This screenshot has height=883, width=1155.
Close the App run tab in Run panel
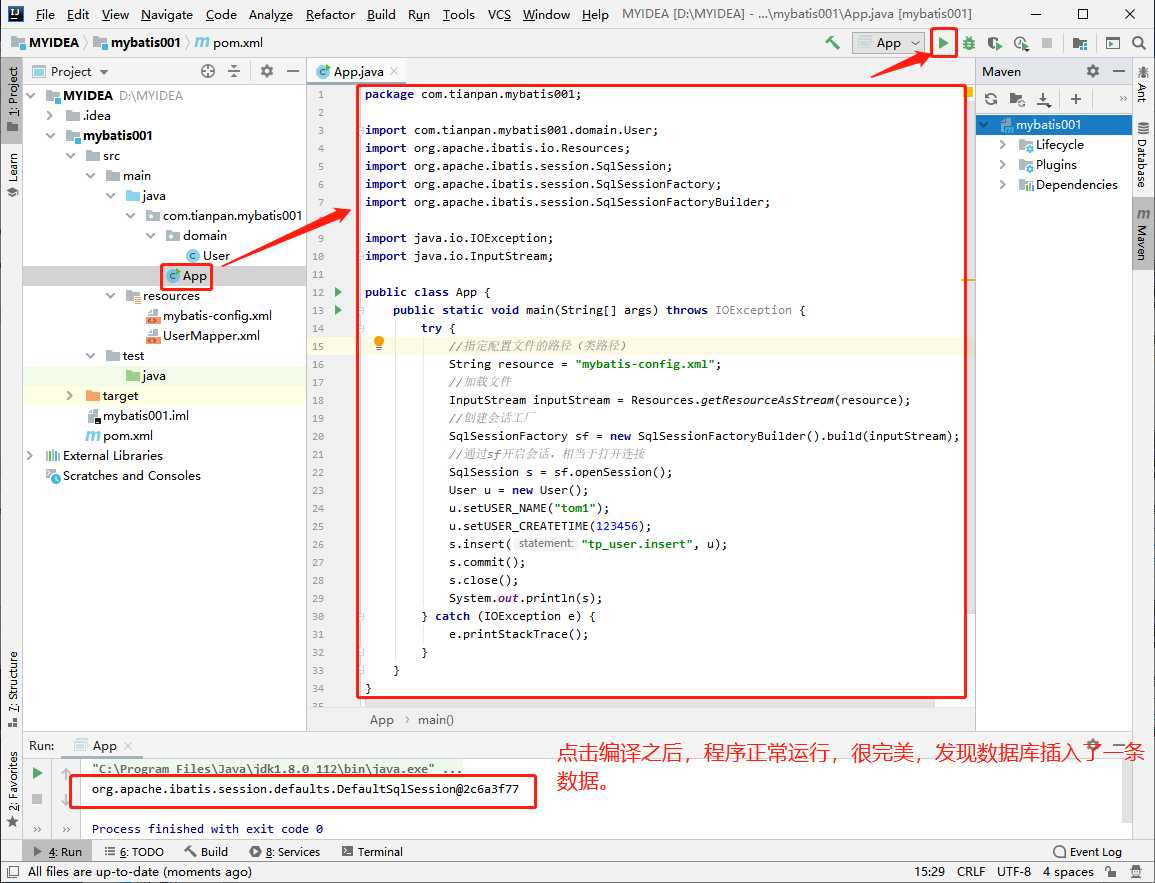coord(128,746)
